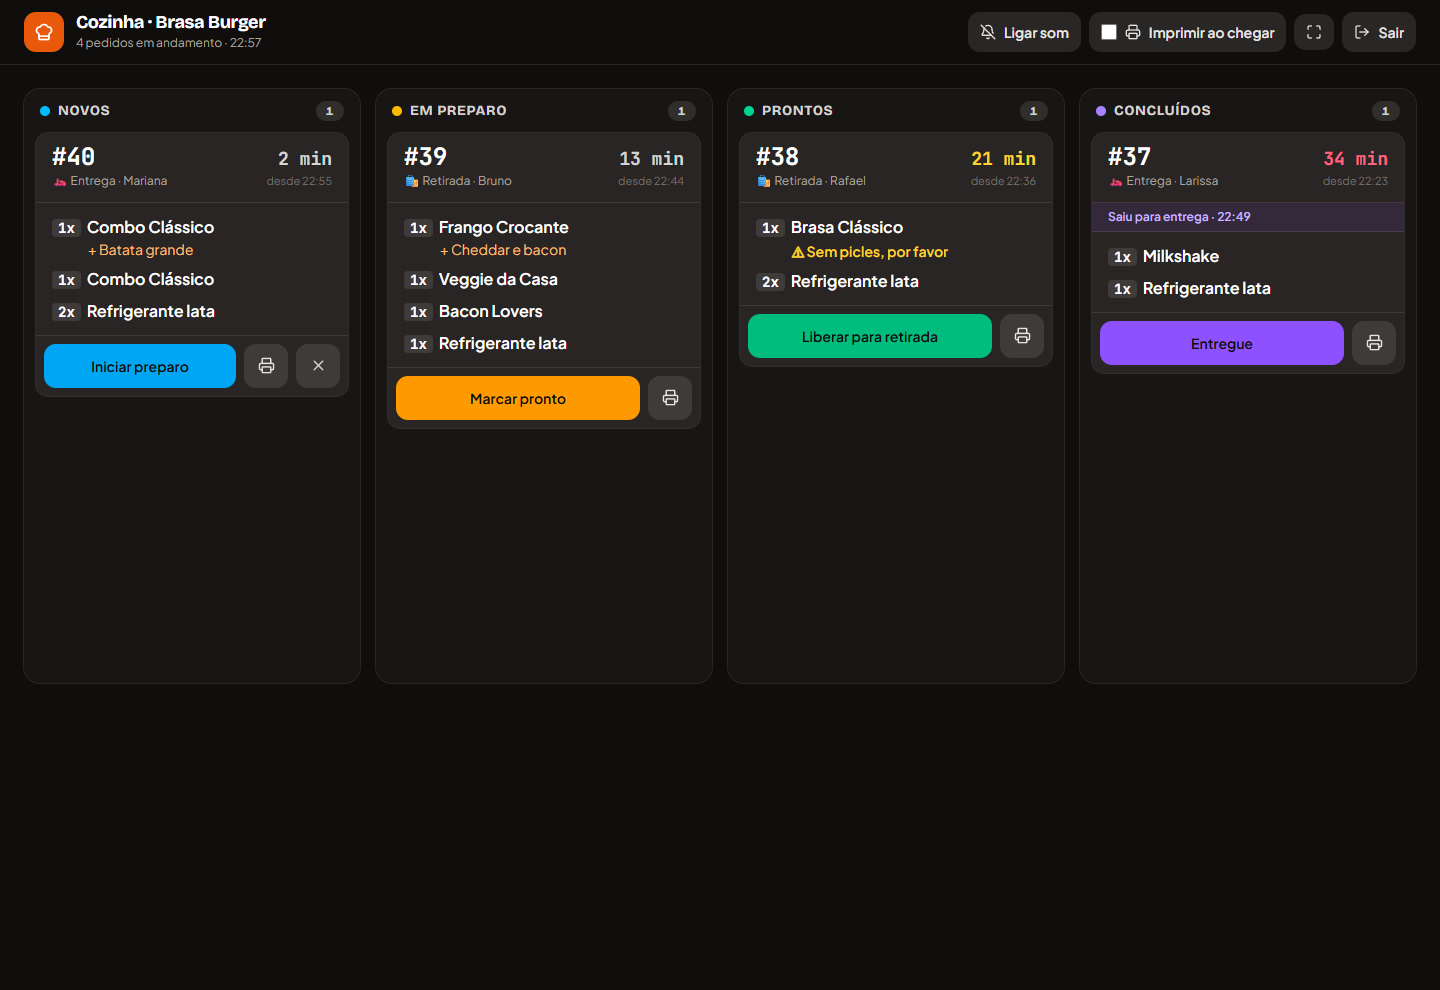The image size is (1440, 990).
Task: Enter fullscreen mode via the expand icon
Action: (1314, 32)
